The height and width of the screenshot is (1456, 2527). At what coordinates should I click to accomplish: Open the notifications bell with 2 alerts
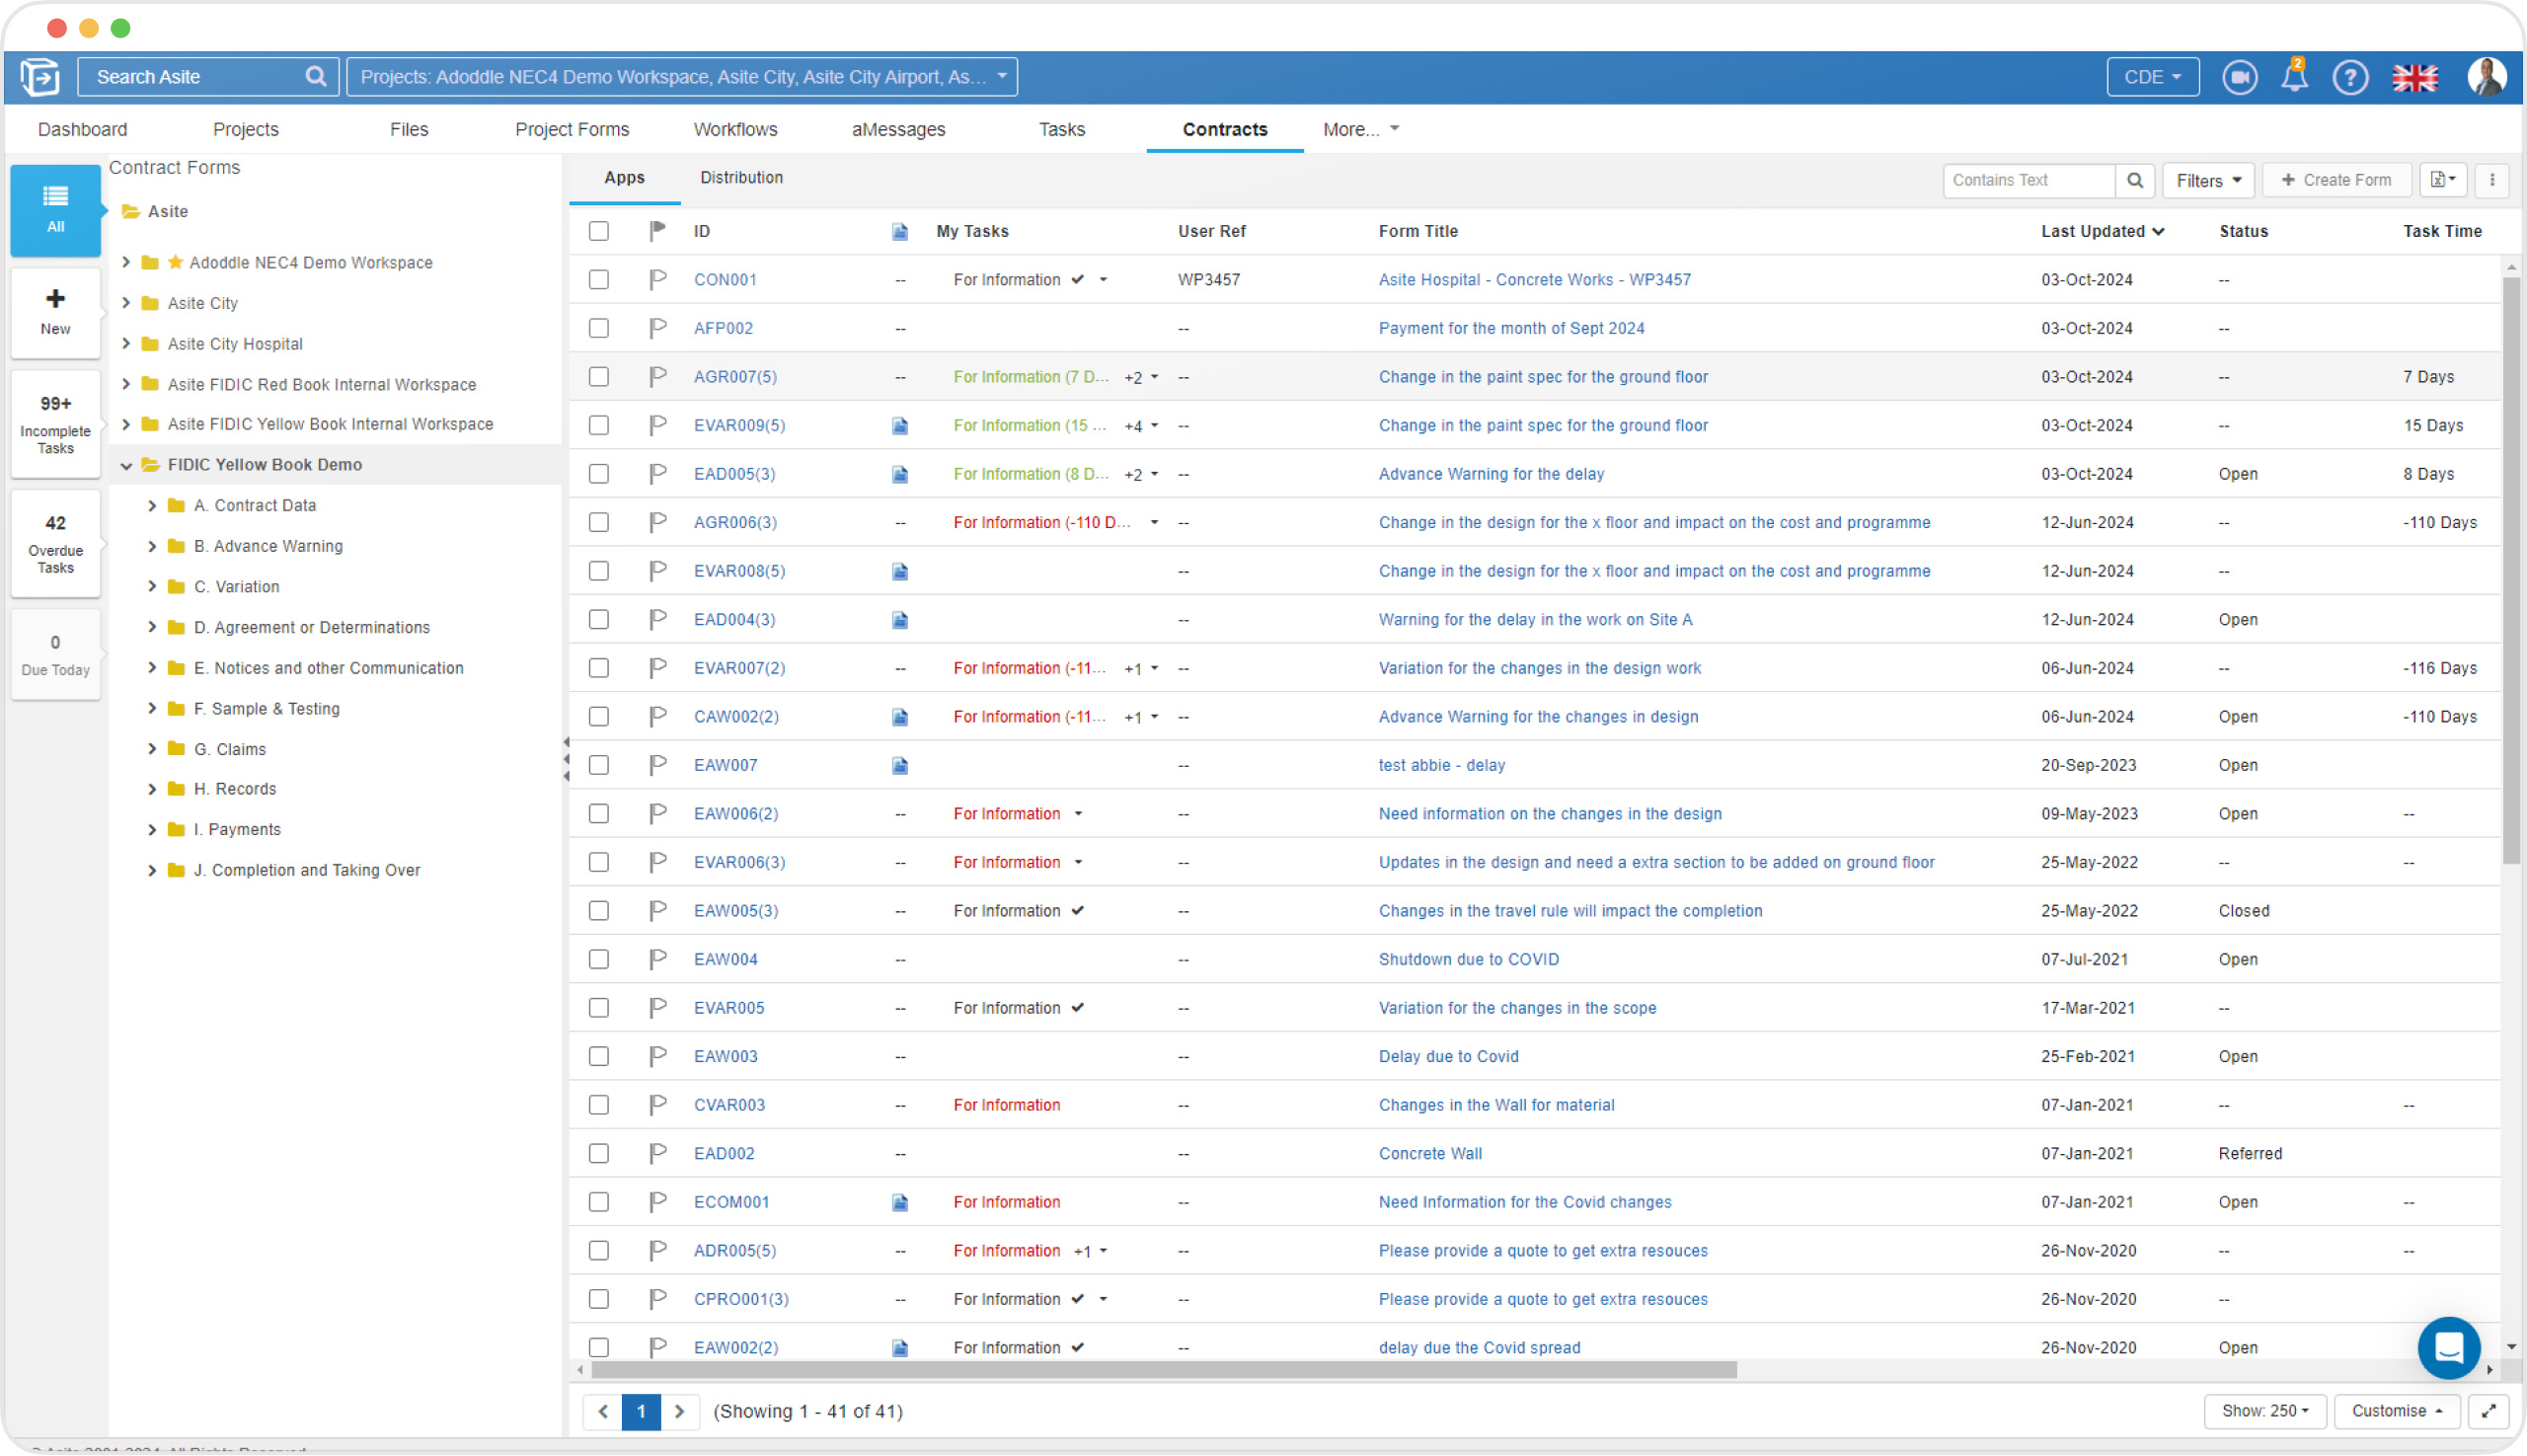(x=2295, y=77)
